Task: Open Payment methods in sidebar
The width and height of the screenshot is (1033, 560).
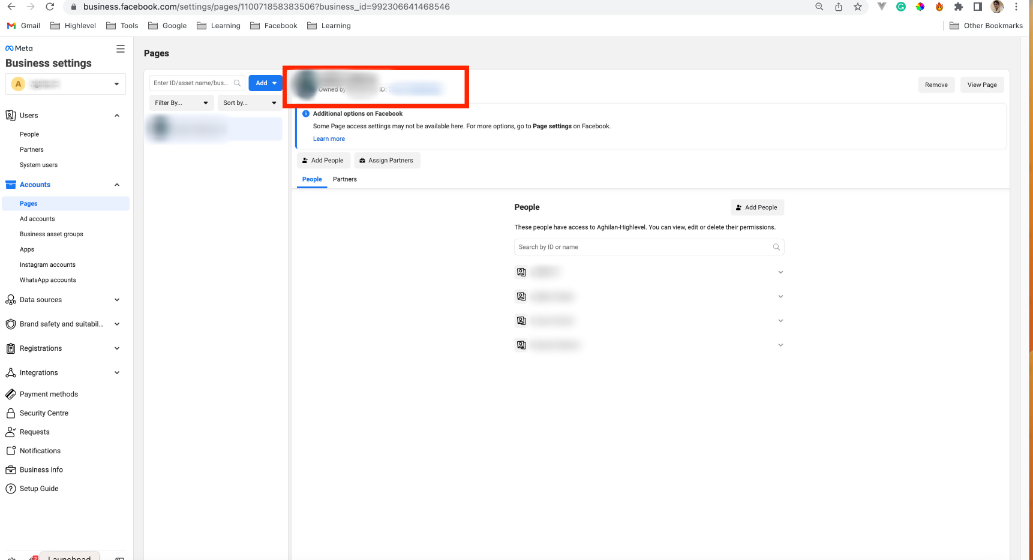Action: (48, 394)
